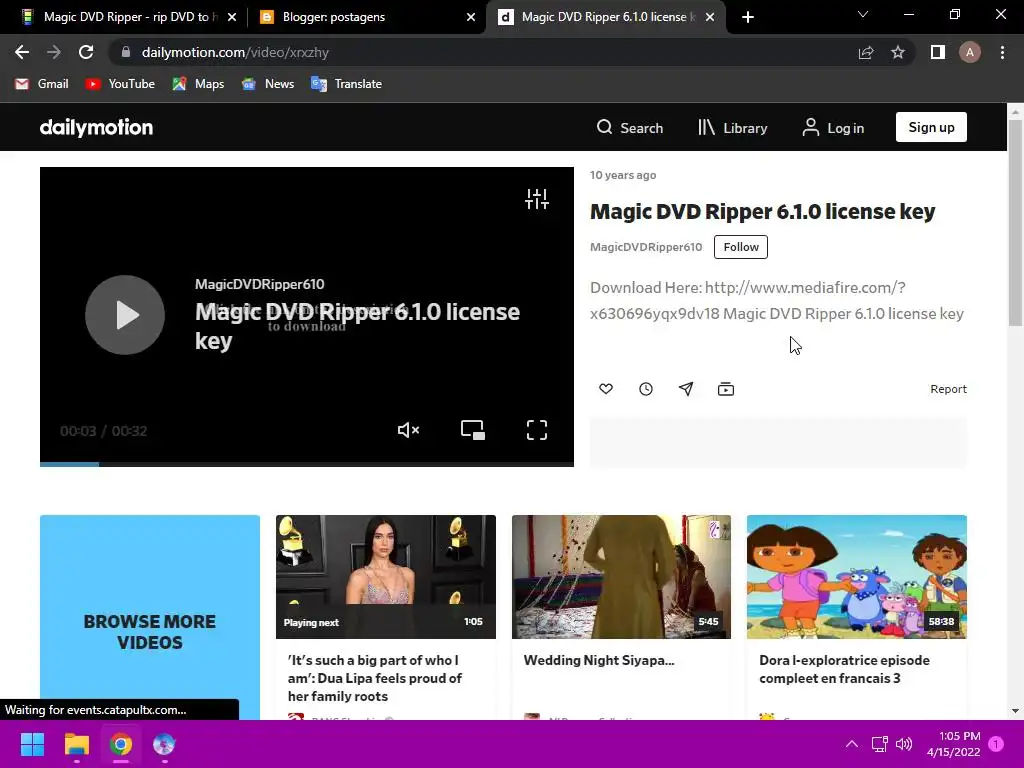Open Wedding Night Siyapa title link
The height and width of the screenshot is (768, 1024).
599,660
